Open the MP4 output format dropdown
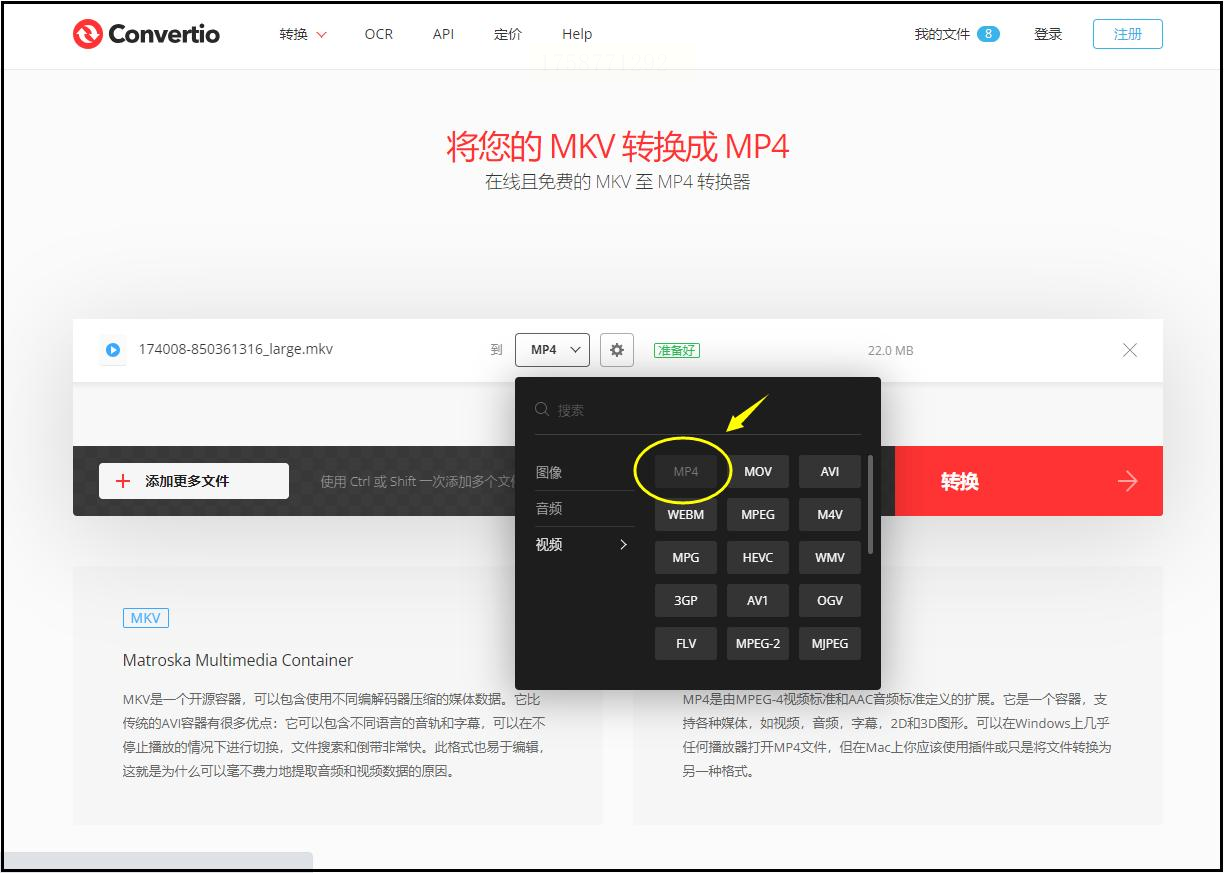1224x873 pixels. coord(553,350)
